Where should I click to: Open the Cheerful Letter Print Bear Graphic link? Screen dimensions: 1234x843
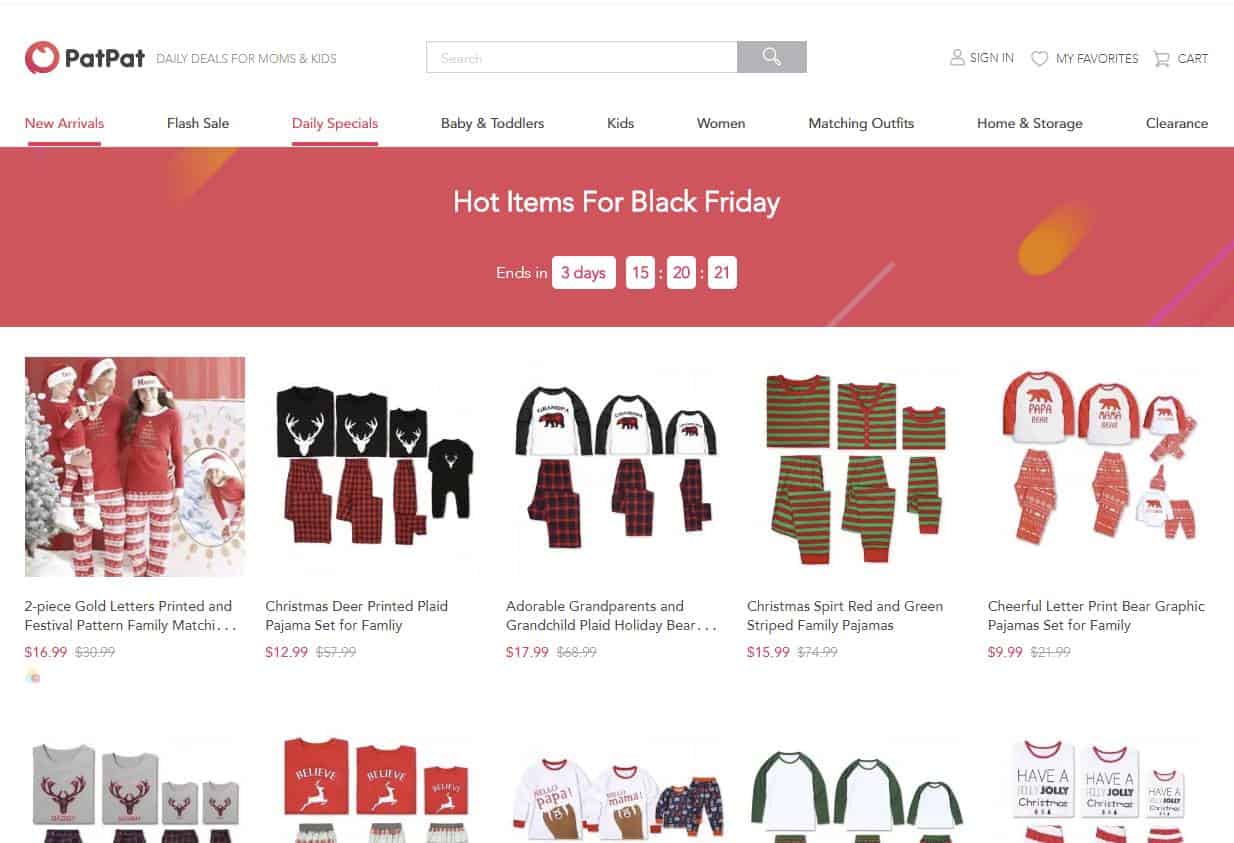1096,615
